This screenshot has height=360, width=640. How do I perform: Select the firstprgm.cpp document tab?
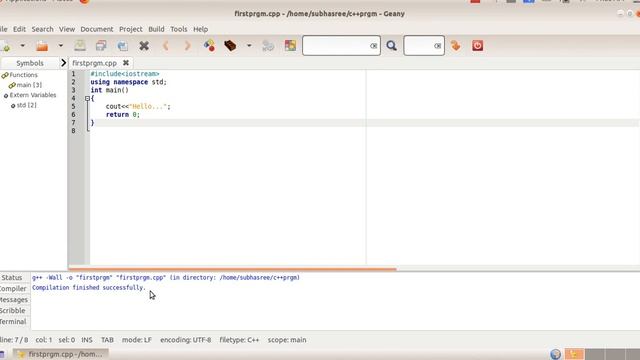pyautogui.click(x=95, y=63)
